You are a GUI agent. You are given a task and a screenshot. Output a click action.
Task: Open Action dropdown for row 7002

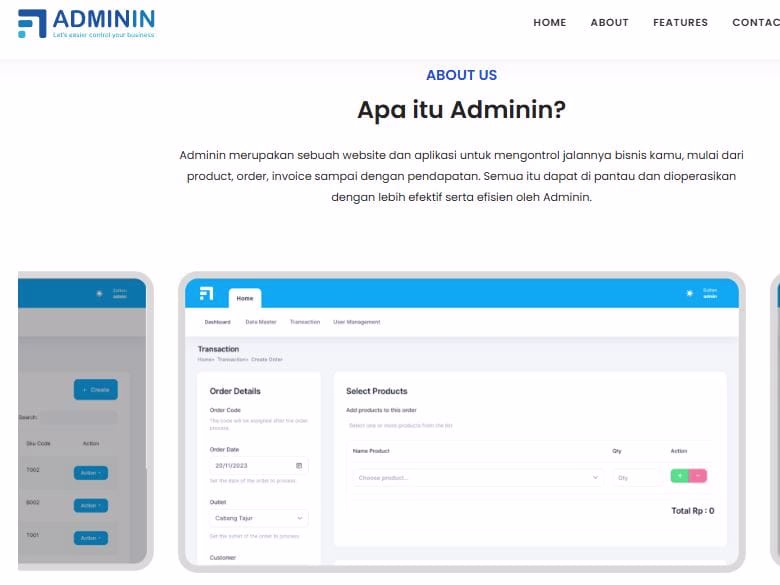(91, 473)
